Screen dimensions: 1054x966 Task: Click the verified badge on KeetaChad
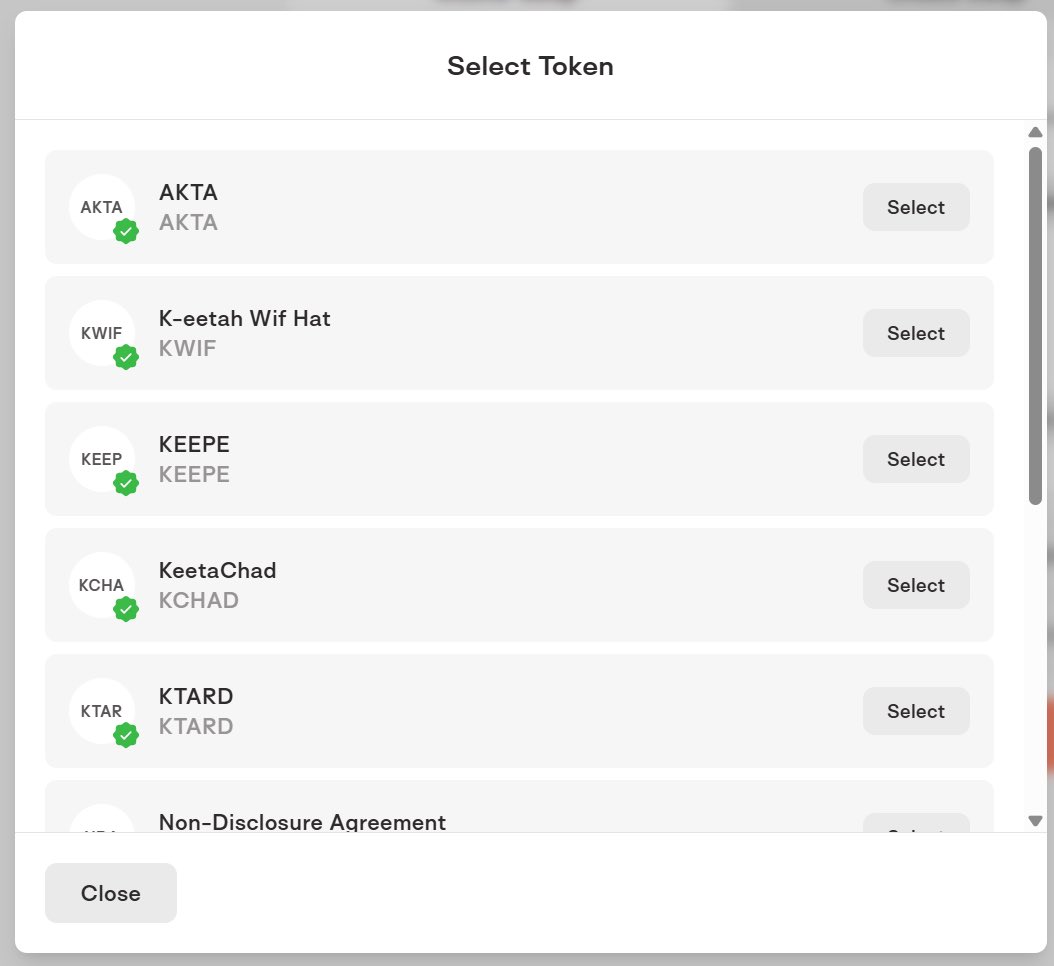tap(126, 609)
